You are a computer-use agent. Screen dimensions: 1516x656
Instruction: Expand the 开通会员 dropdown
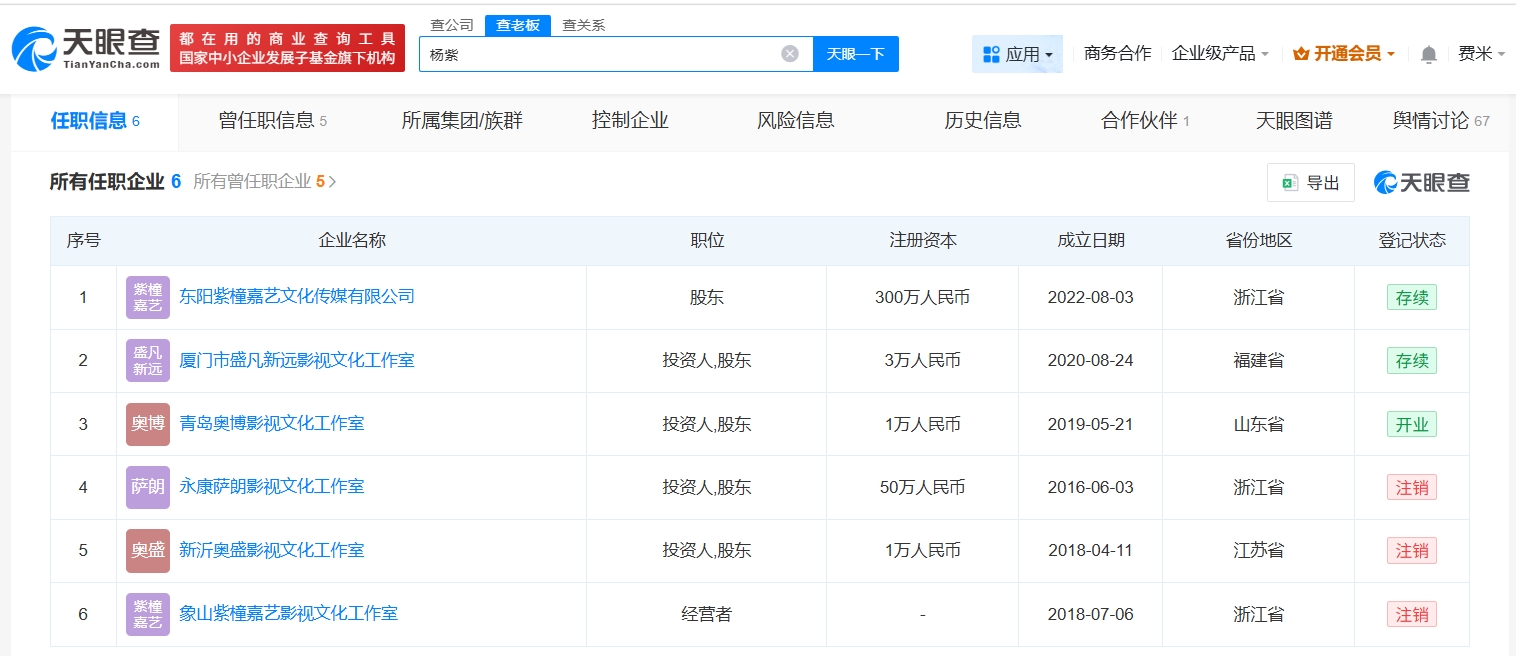coord(1344,53)
